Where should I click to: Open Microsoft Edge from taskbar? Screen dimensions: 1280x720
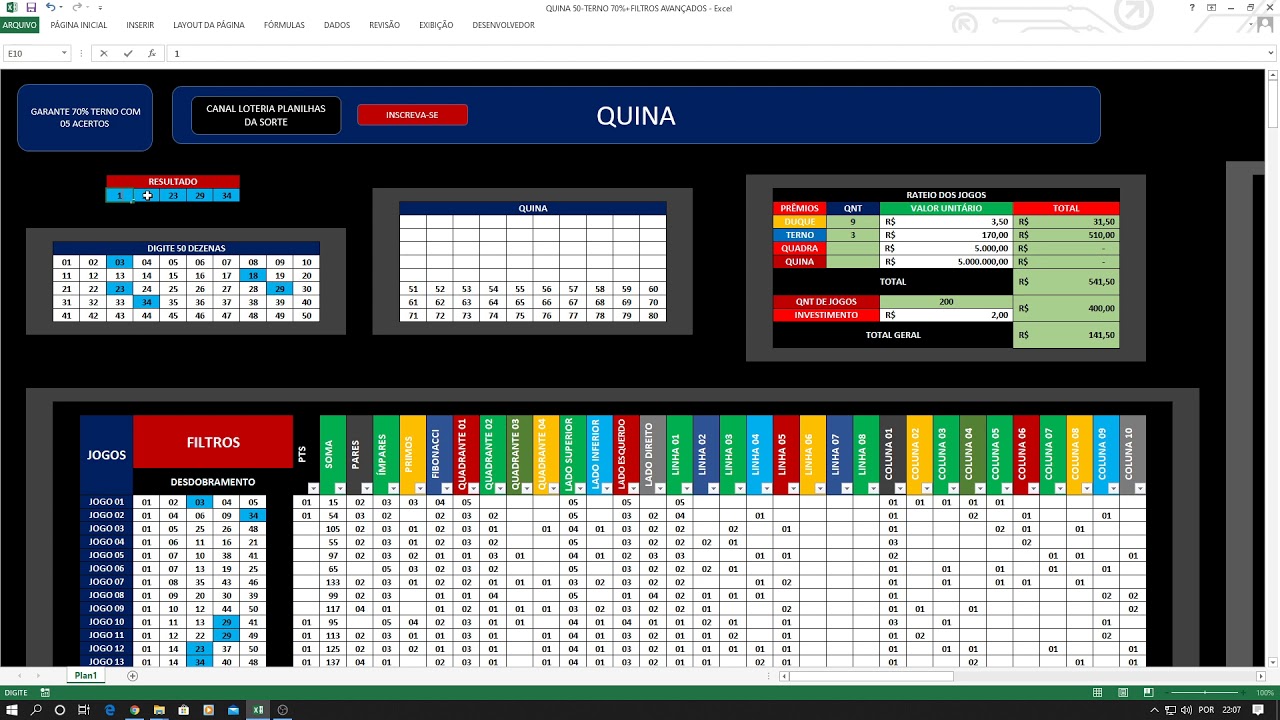click(109, 710)
